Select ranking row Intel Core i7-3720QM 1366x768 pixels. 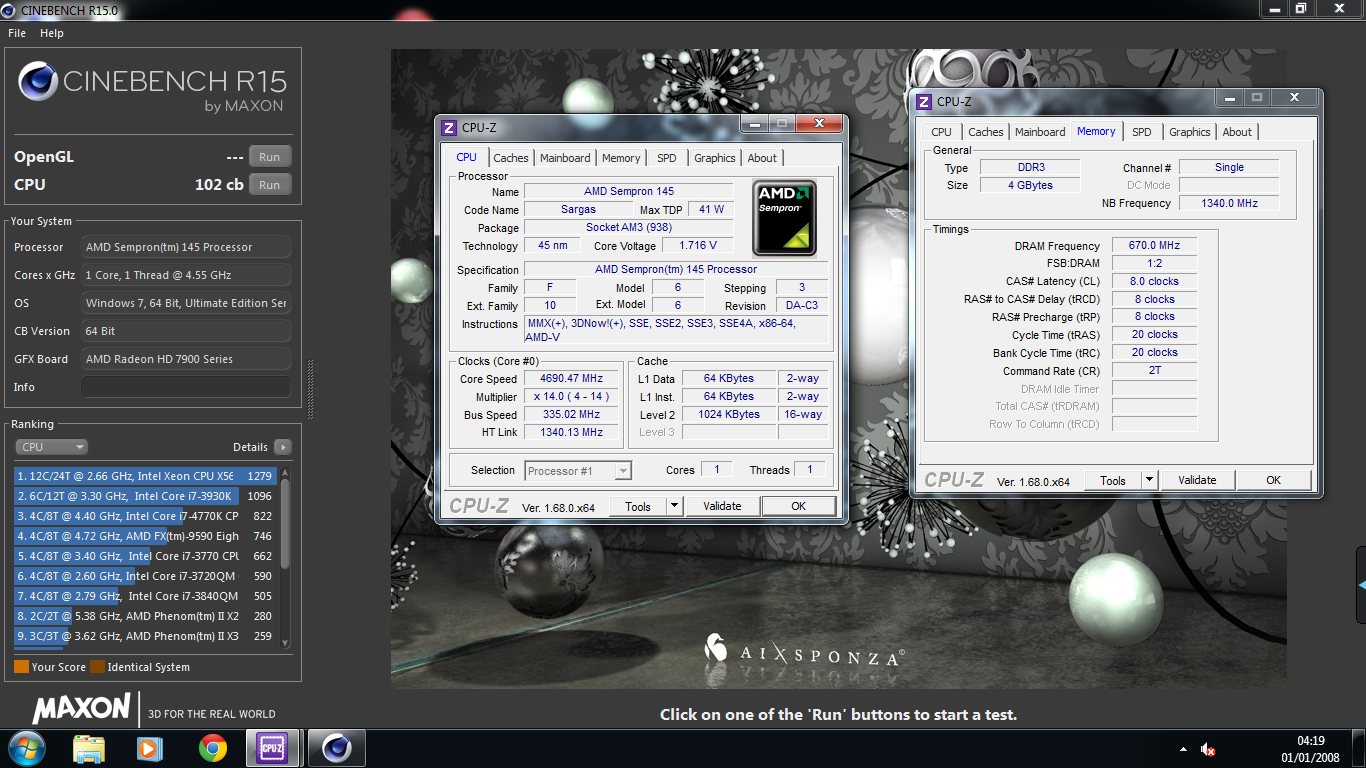tap(145, 576)
